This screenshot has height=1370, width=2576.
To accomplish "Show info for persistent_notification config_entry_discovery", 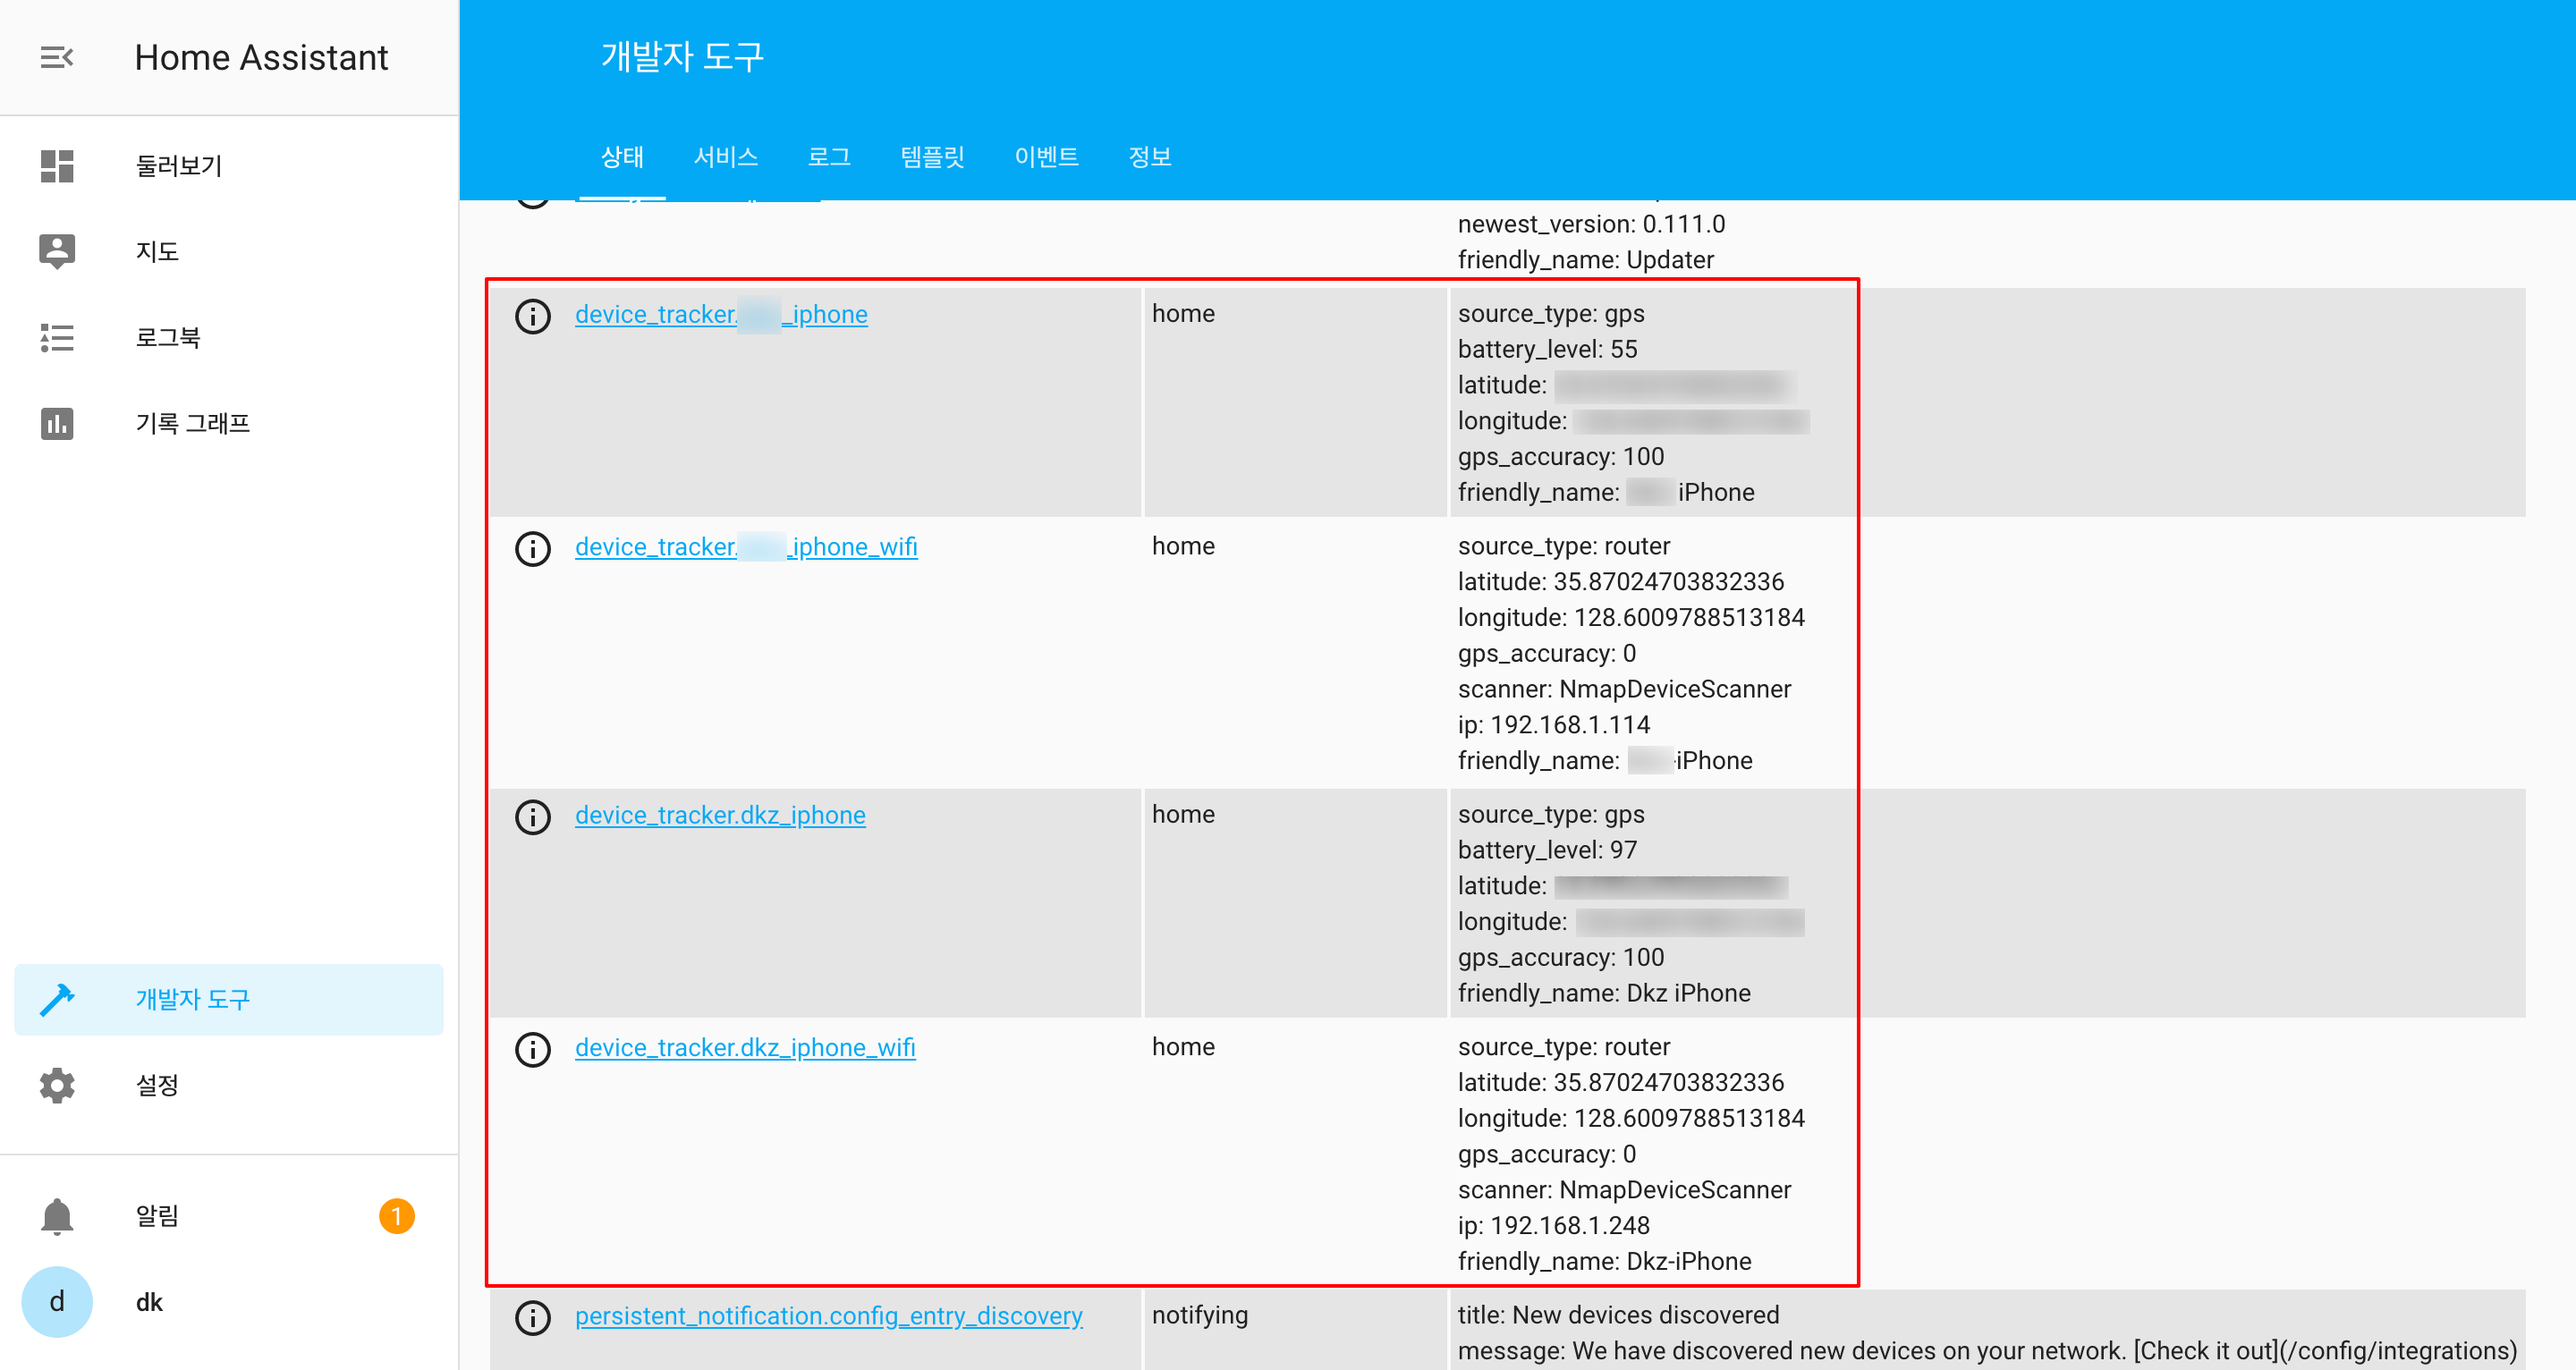I will tap(533, 1317).
